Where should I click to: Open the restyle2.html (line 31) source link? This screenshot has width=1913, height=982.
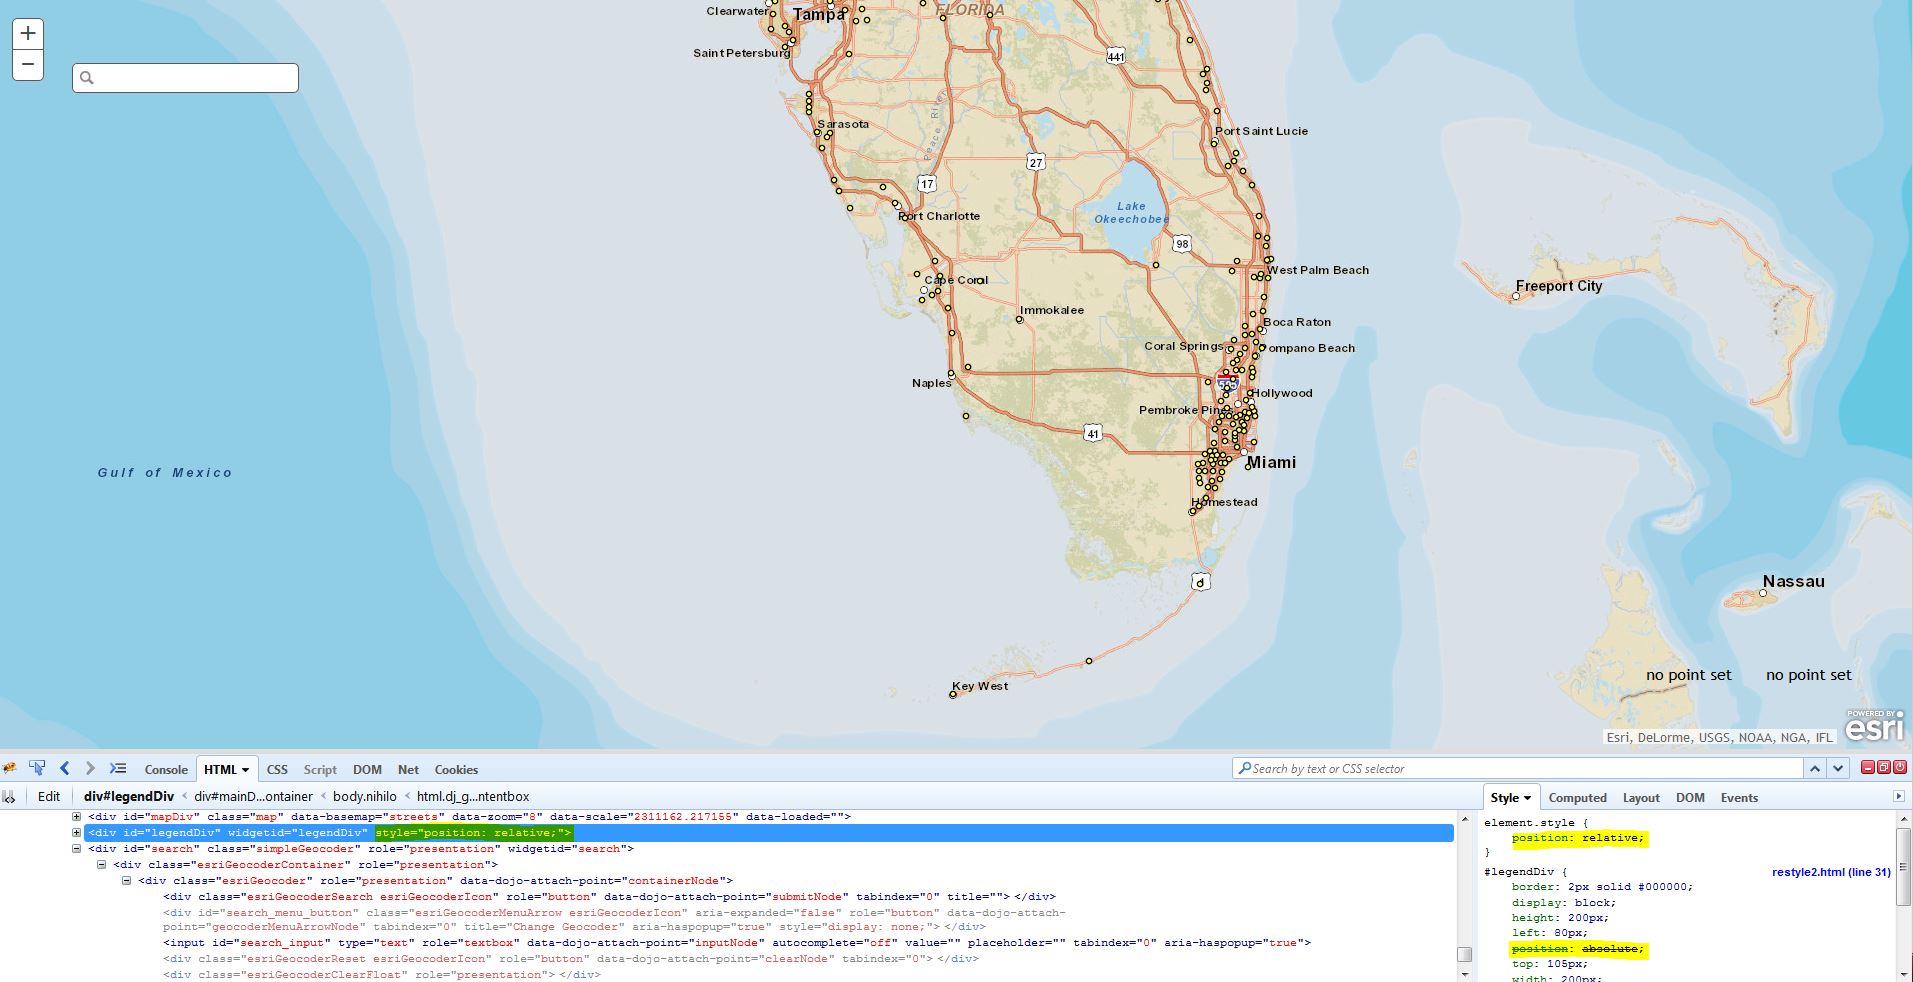click(x=1831, y=872)
